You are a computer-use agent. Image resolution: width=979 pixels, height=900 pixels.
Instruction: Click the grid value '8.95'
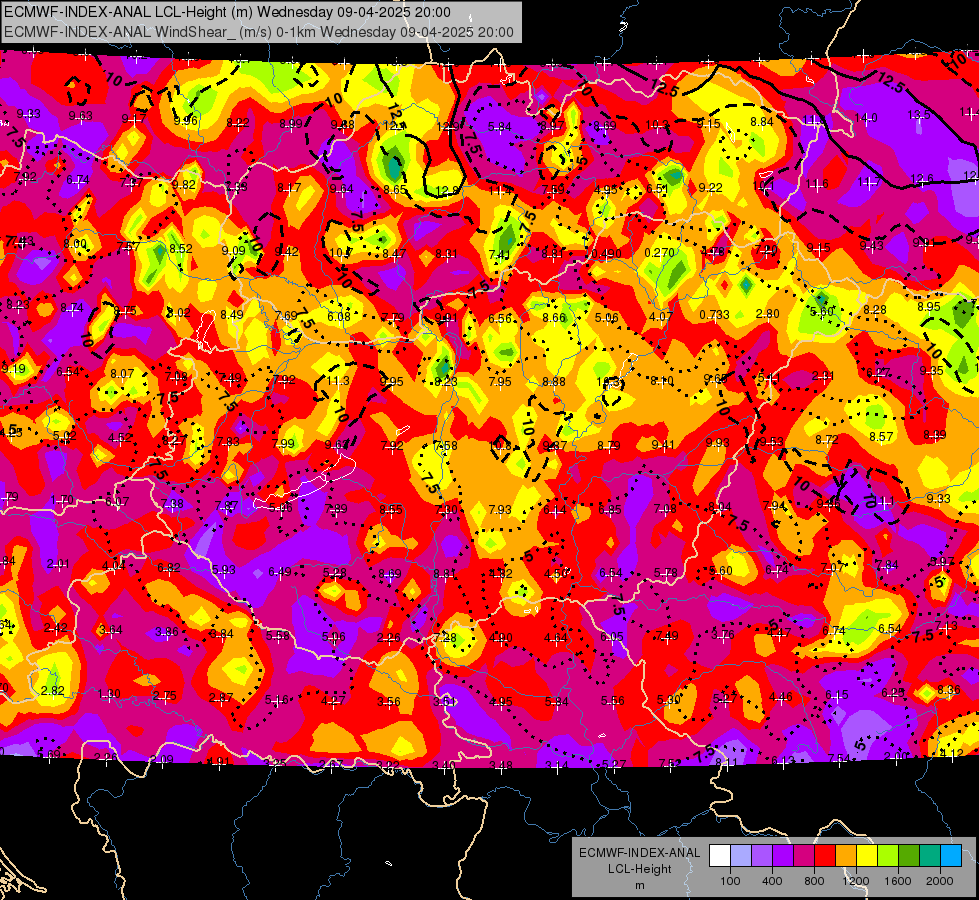(929, 307)
